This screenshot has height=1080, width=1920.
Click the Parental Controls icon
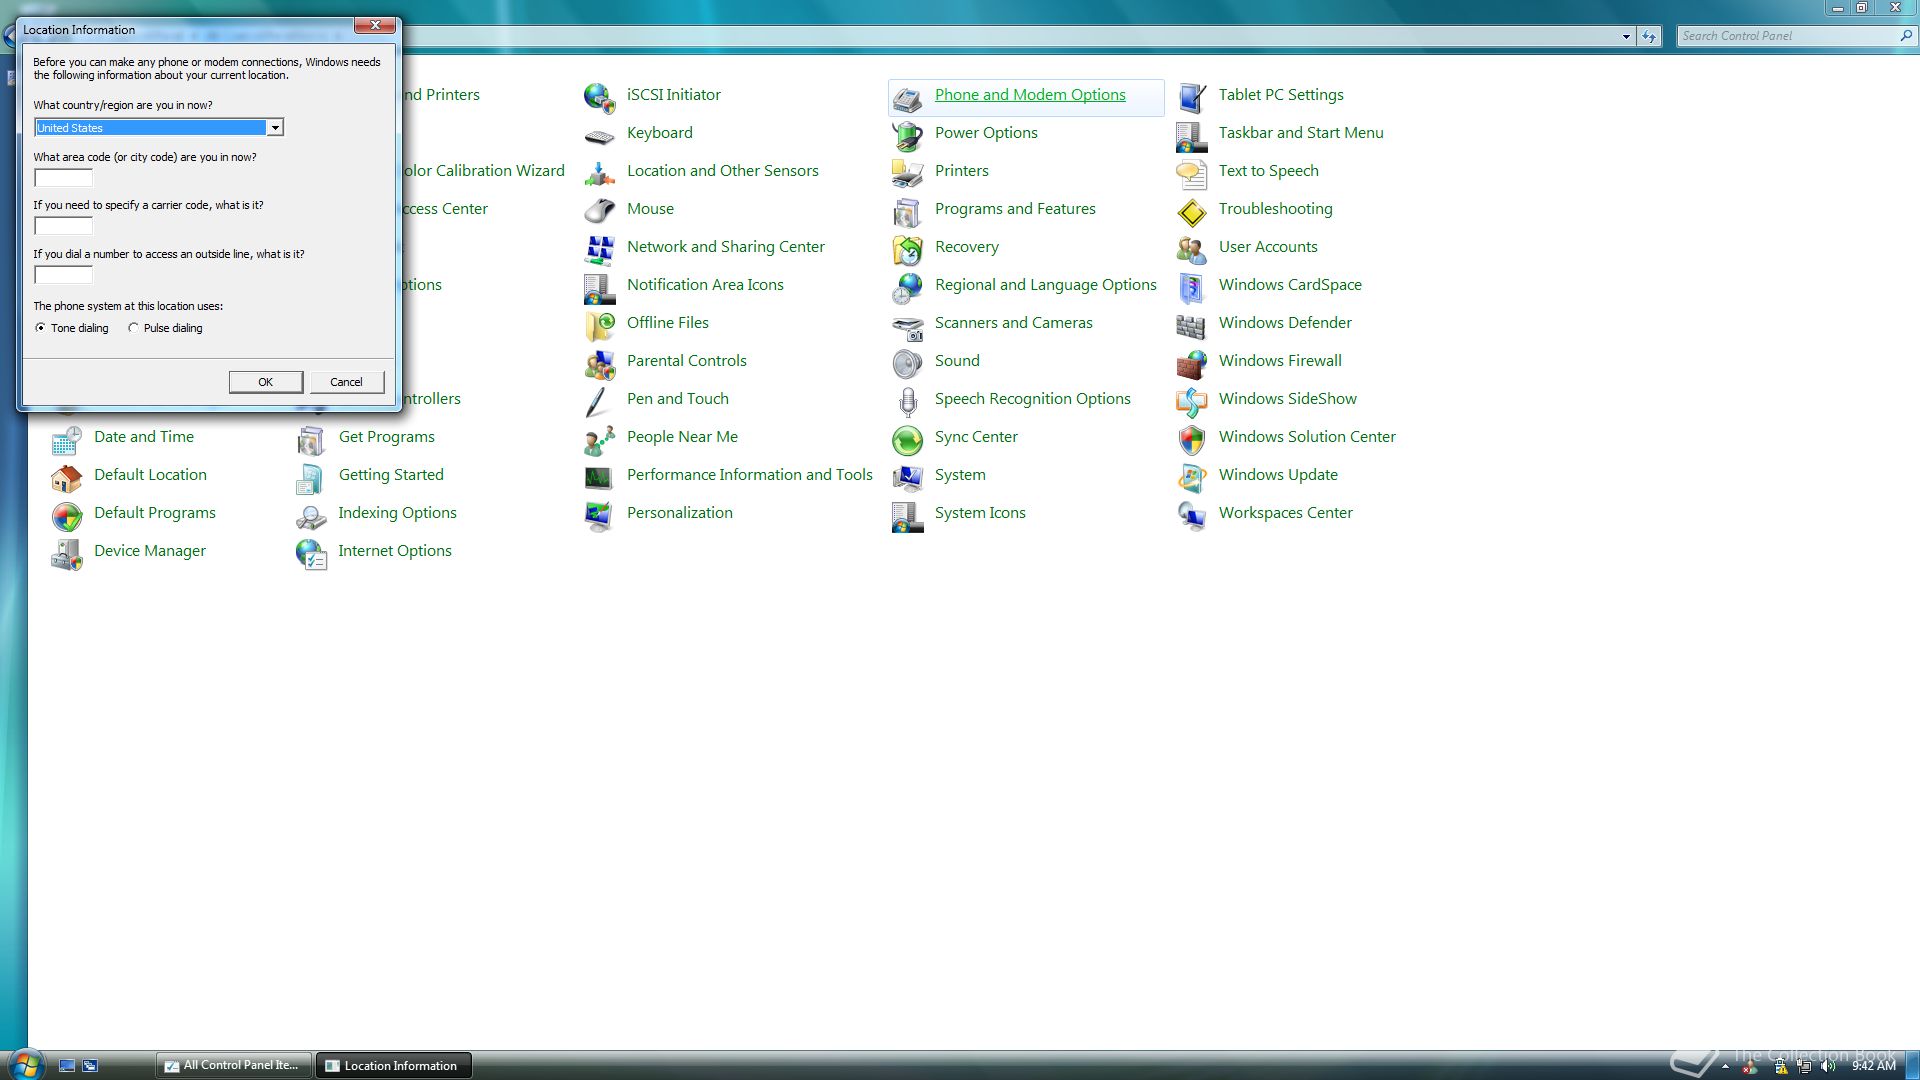point(599,363)
